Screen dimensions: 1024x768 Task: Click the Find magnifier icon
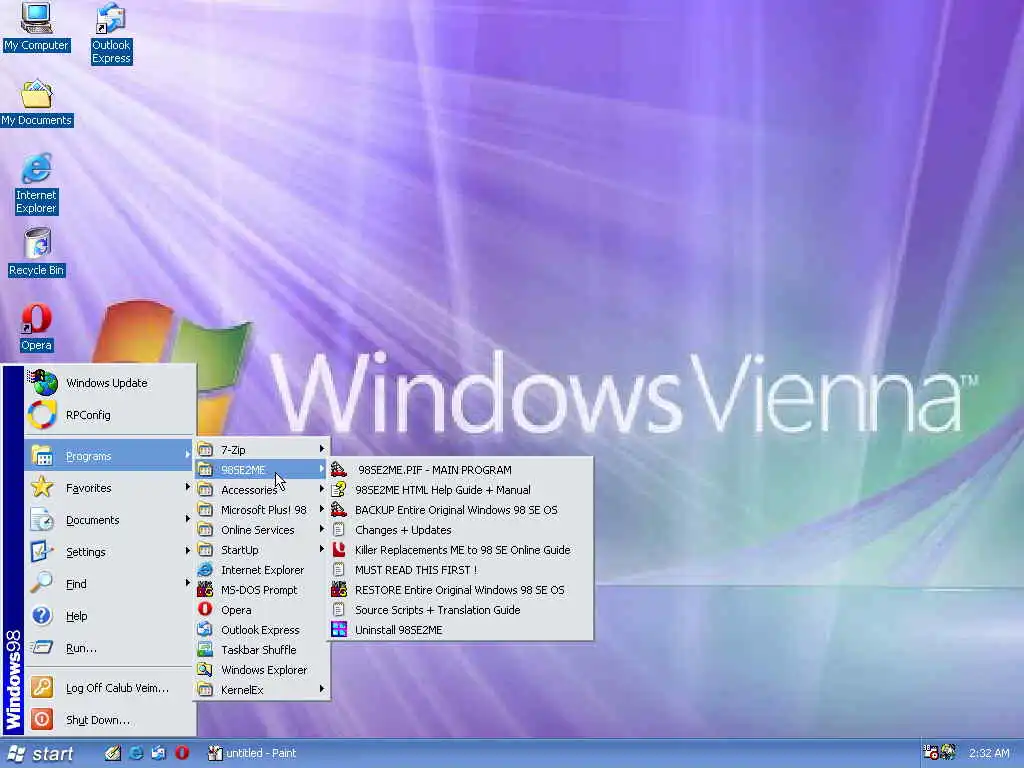[x=42, y=583]
